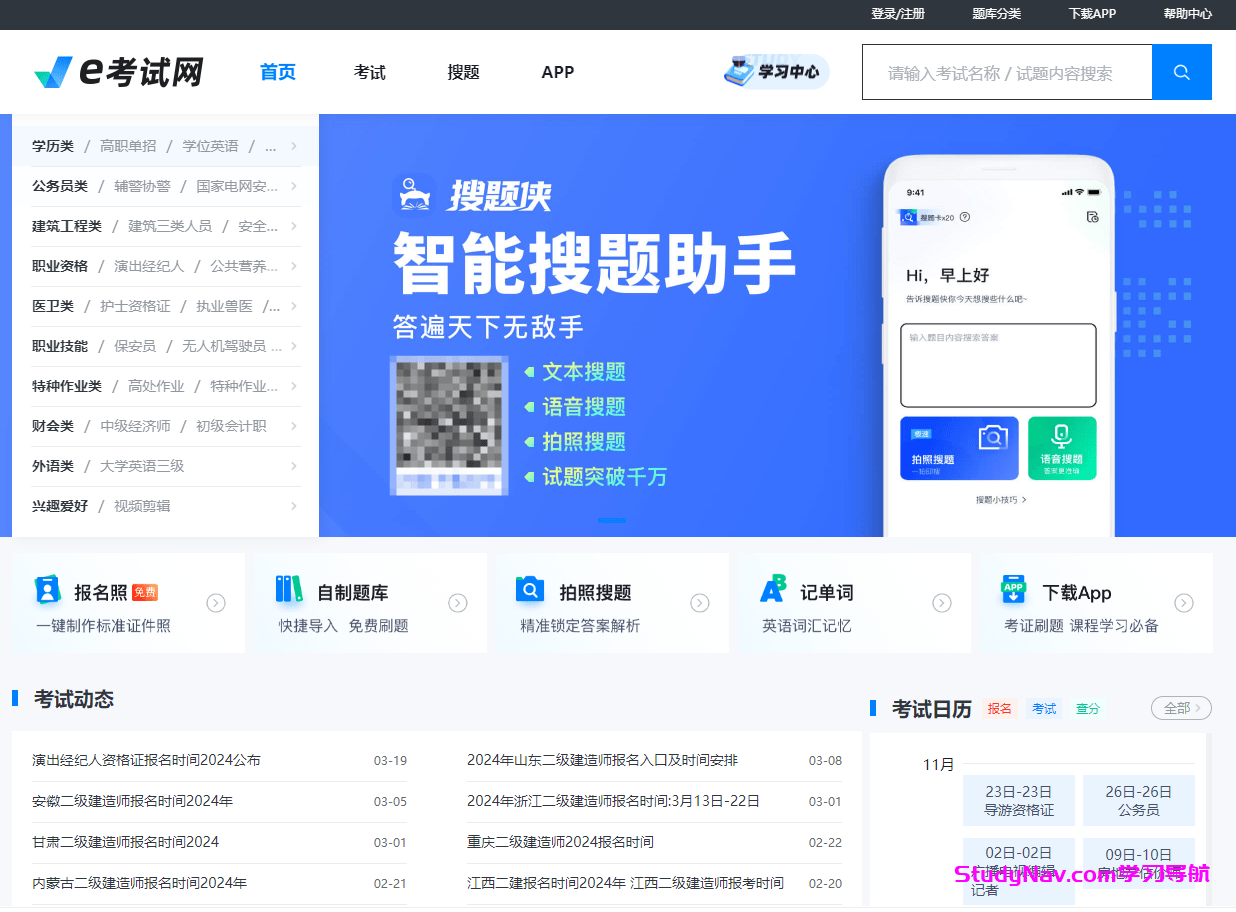This screenshot has height=912, width=1236.
Task: Expand the 学历类 category chevron
Action: 293,146
